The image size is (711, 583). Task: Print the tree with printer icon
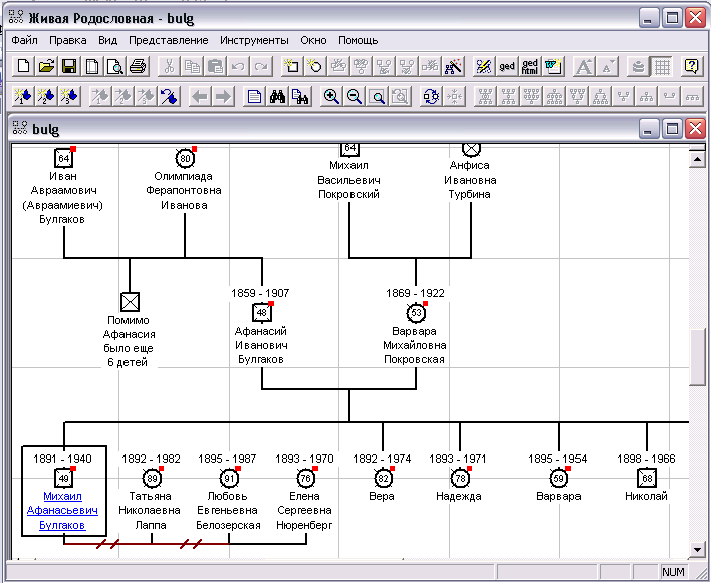tap(138, 67)
